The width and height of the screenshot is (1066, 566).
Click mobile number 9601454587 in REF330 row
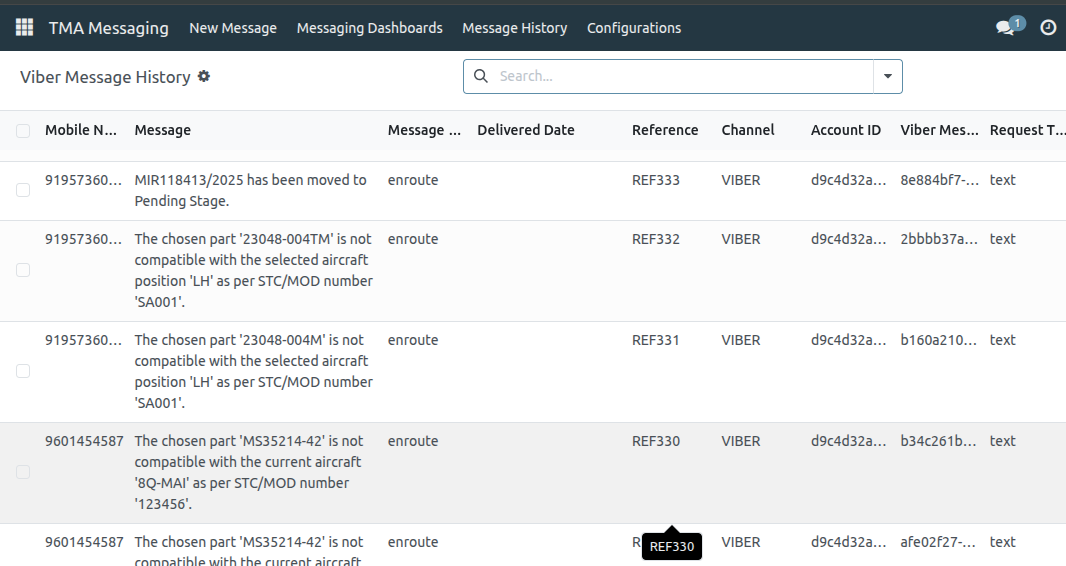(84, 441)
